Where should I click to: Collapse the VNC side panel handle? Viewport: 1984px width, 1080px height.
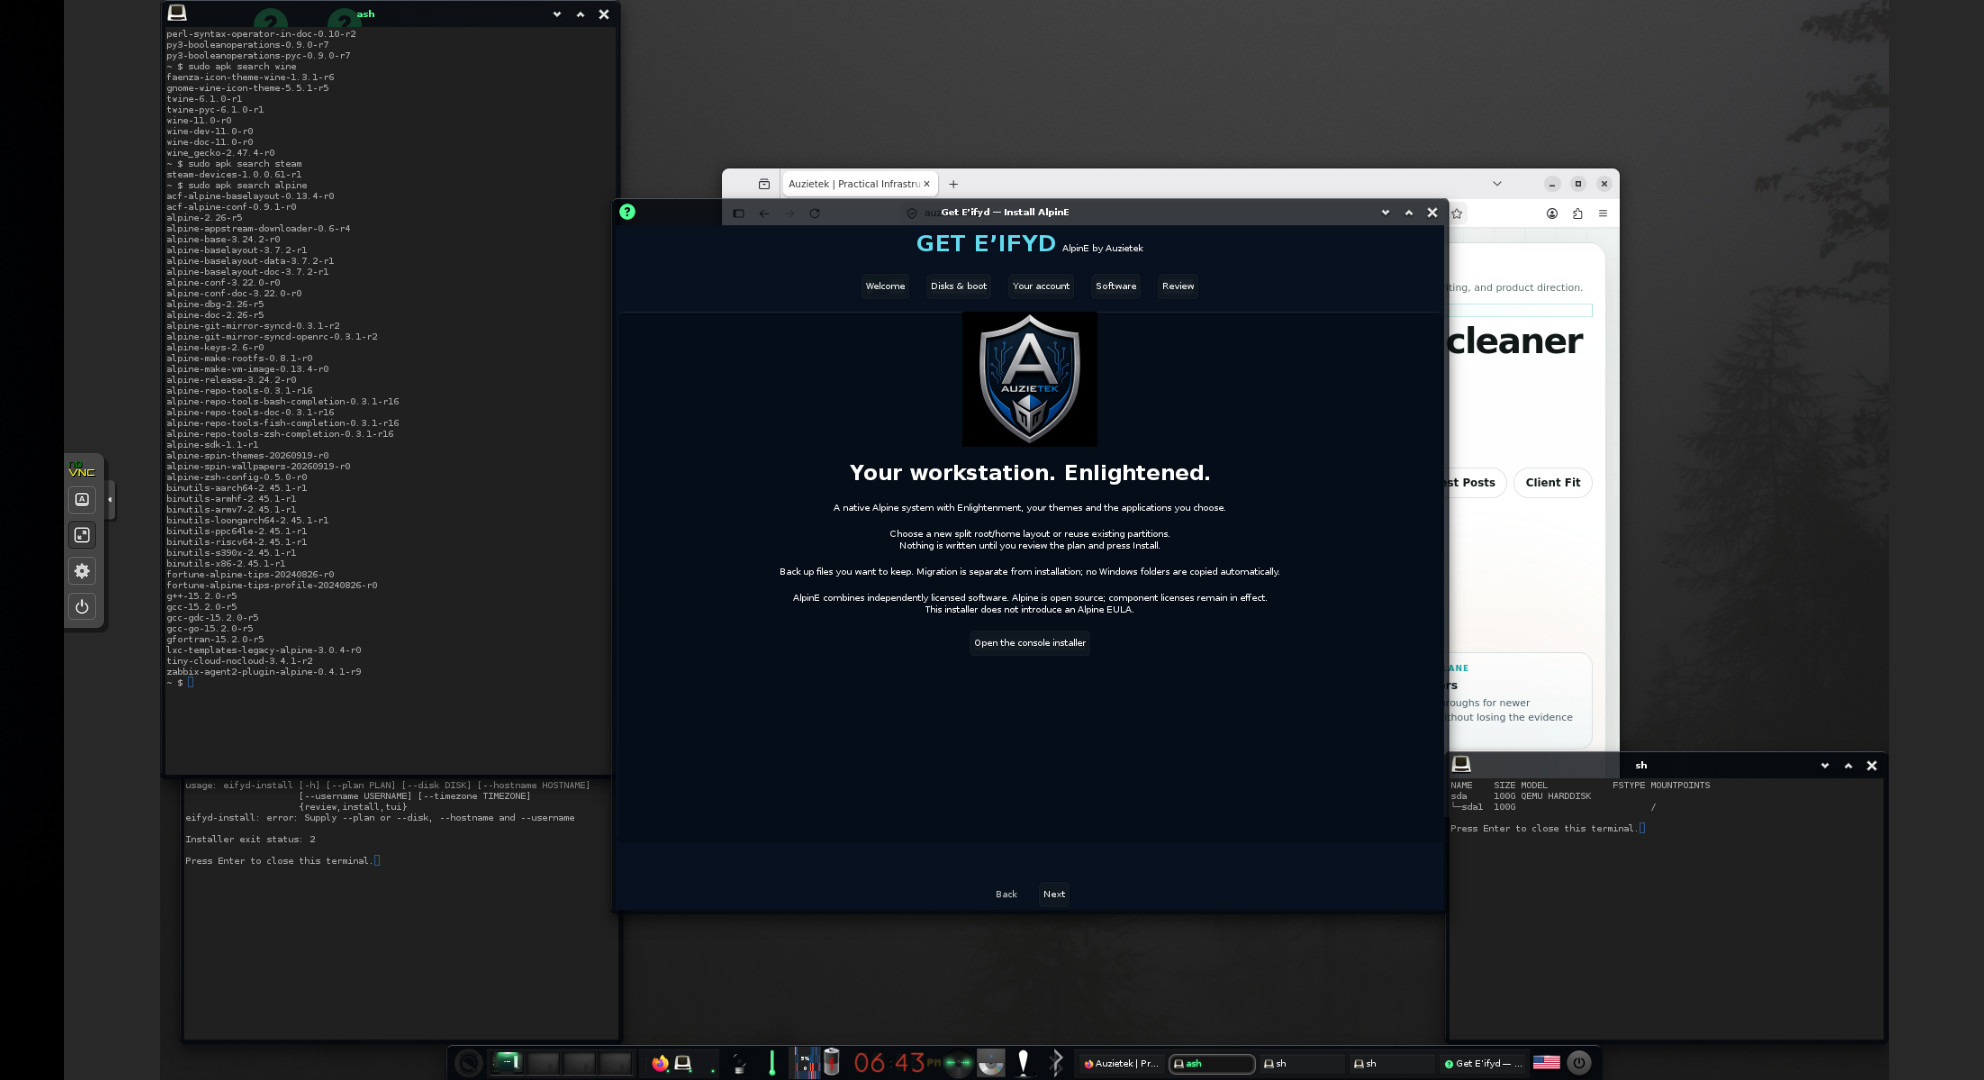pos(110,499)
